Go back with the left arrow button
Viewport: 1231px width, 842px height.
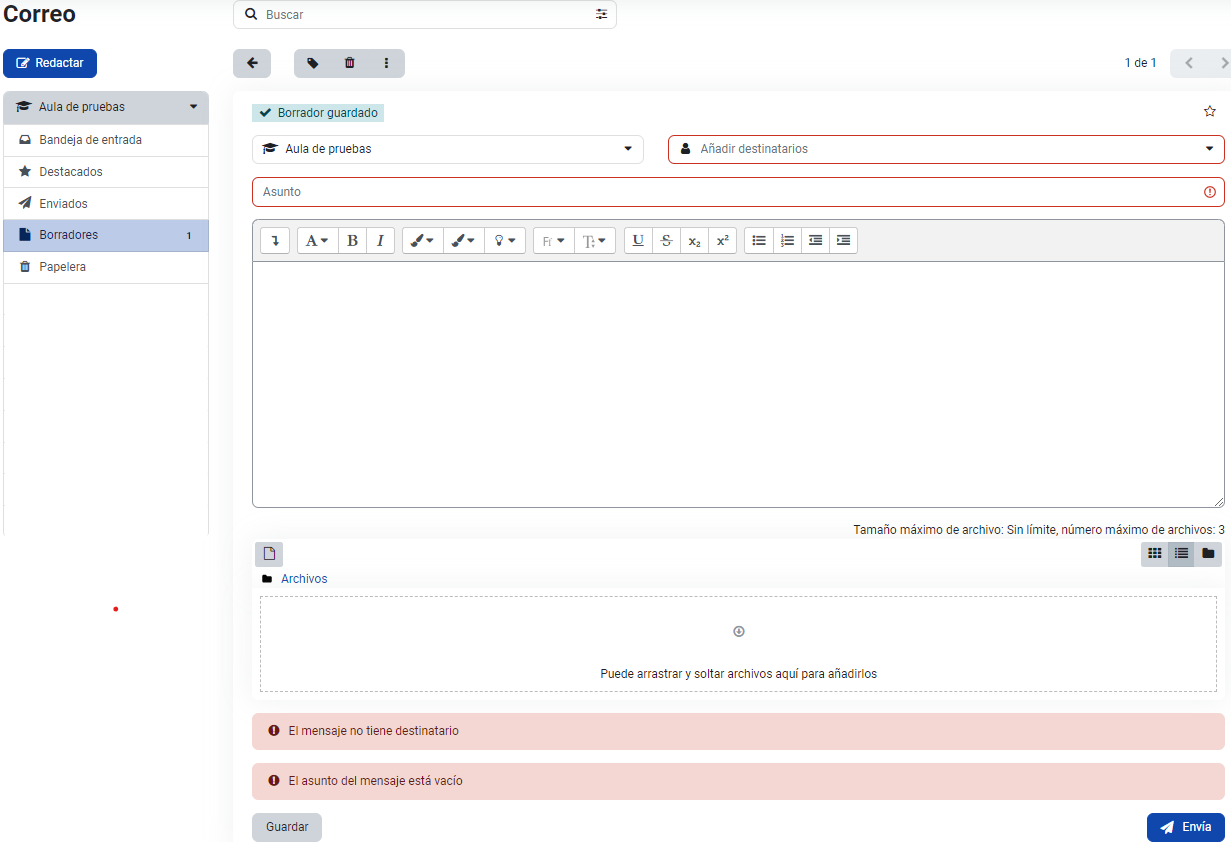pyautogui.click(x=252, y=63)
